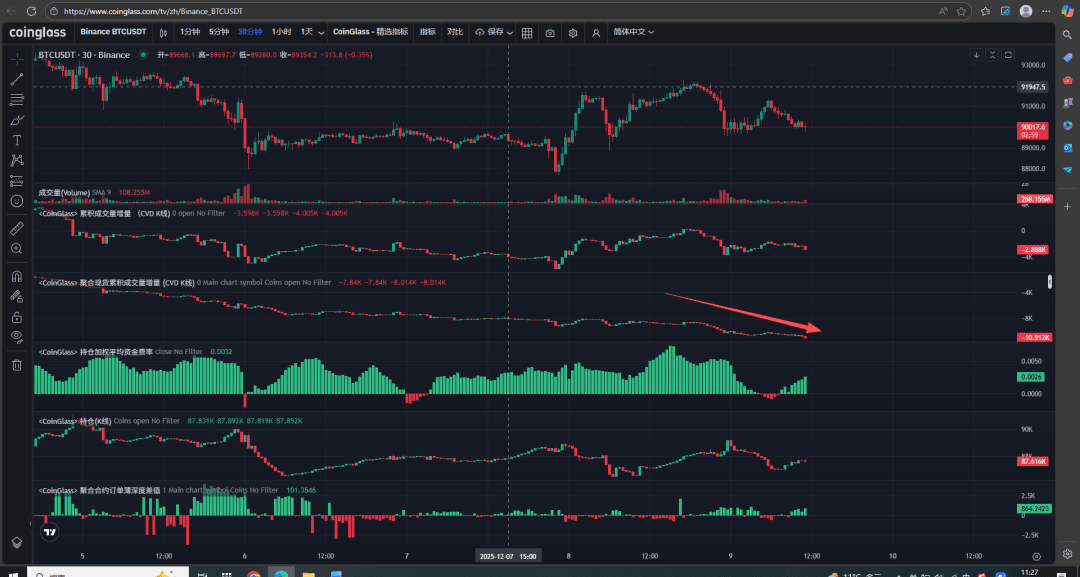Open the 指标 indicators dialog

(x=428, y=32)
